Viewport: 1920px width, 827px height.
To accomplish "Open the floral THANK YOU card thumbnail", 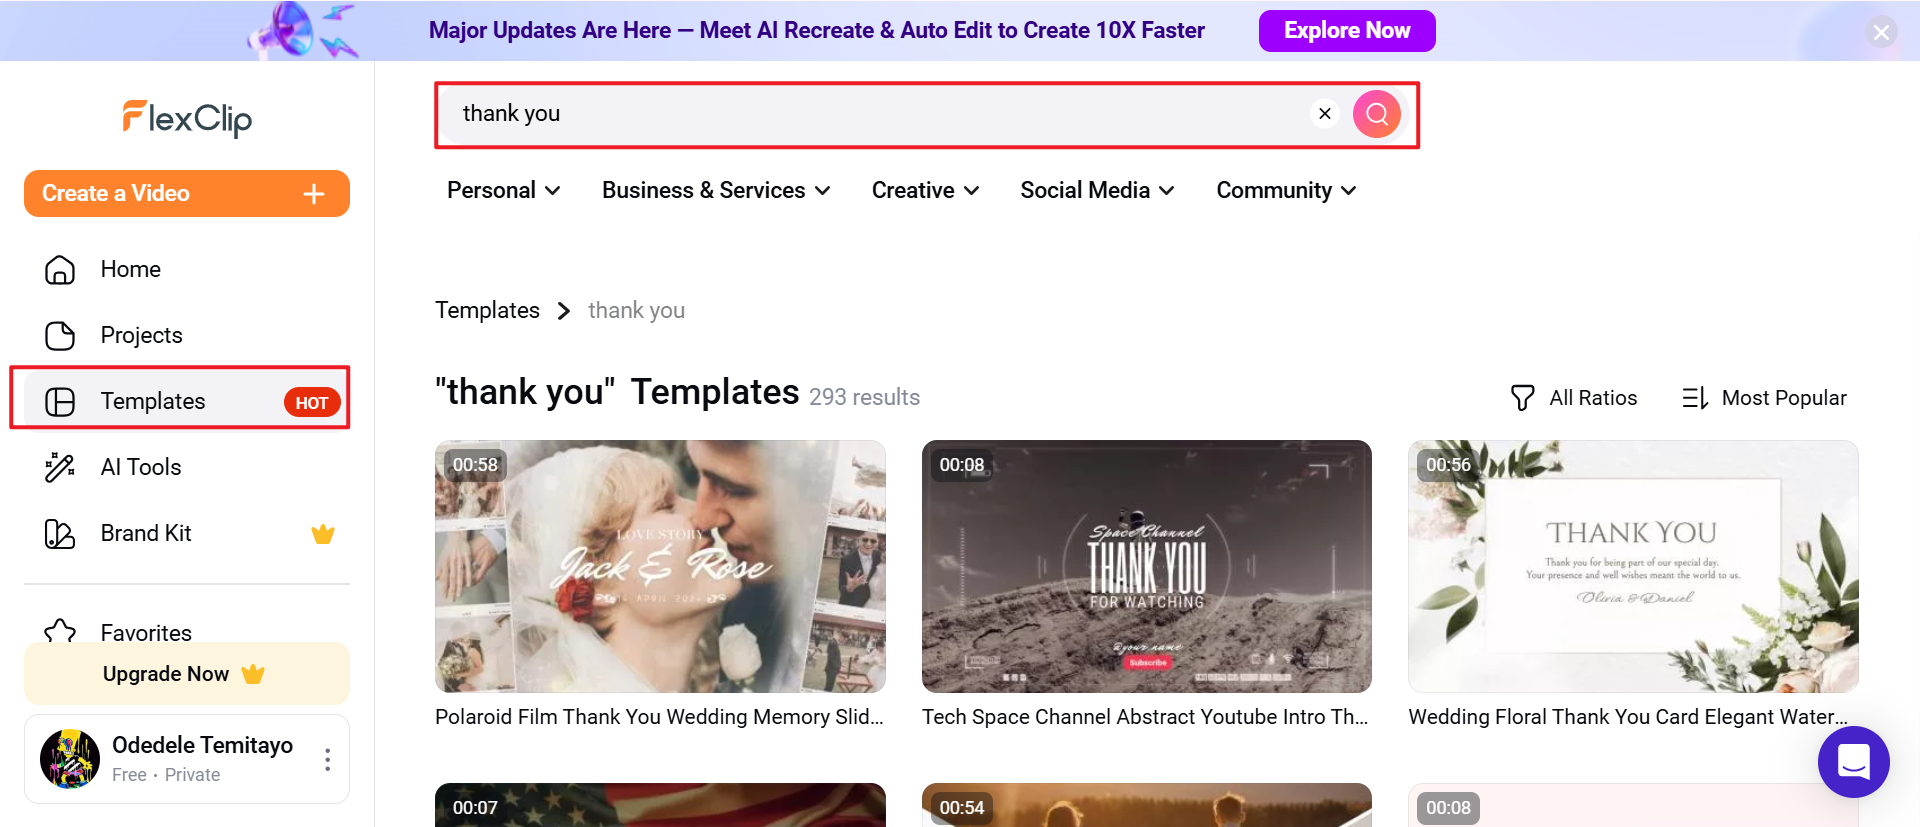I will point(1633,567).
